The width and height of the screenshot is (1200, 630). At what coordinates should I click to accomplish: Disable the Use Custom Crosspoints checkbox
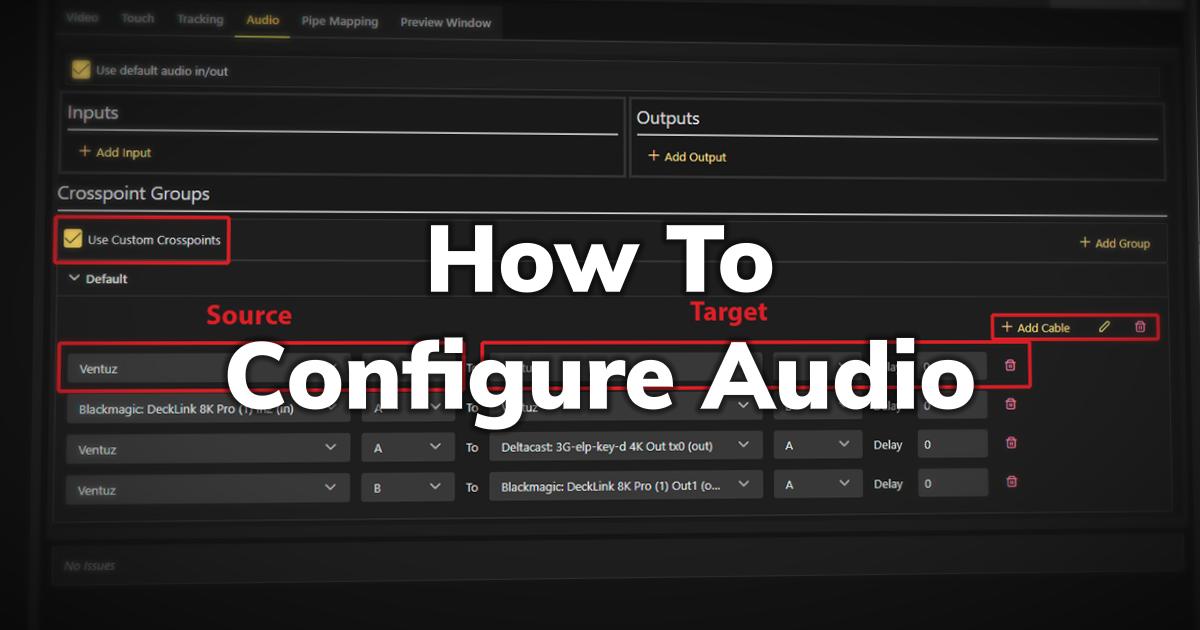coord(72,239)
